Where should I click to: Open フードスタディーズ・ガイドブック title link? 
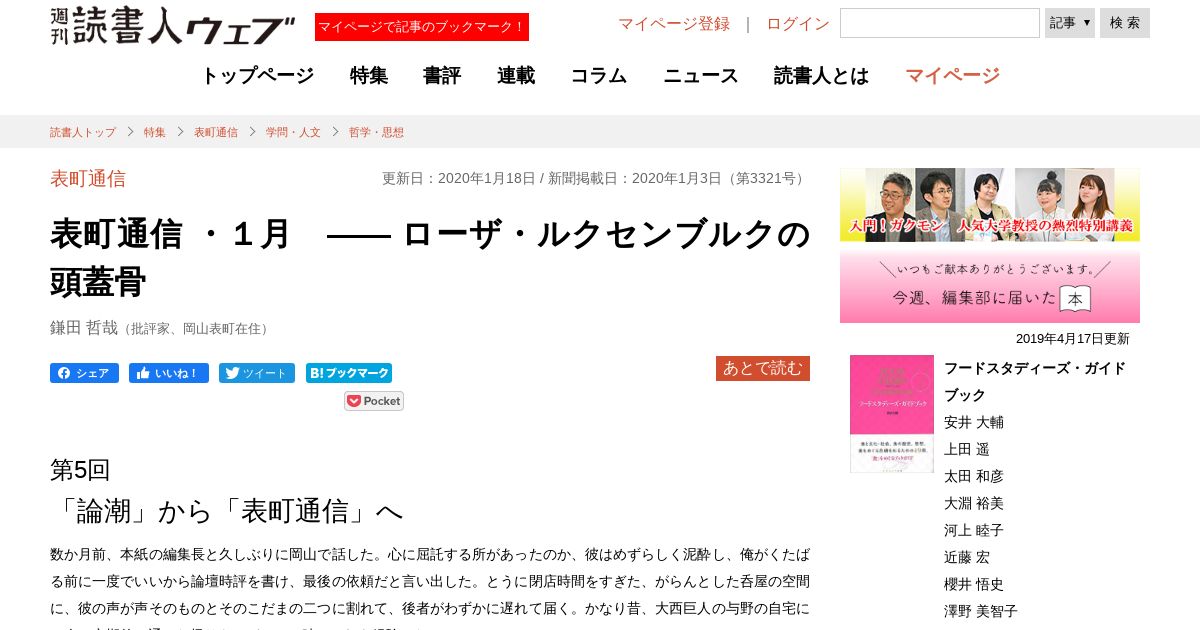click(x=1035, y=381)
